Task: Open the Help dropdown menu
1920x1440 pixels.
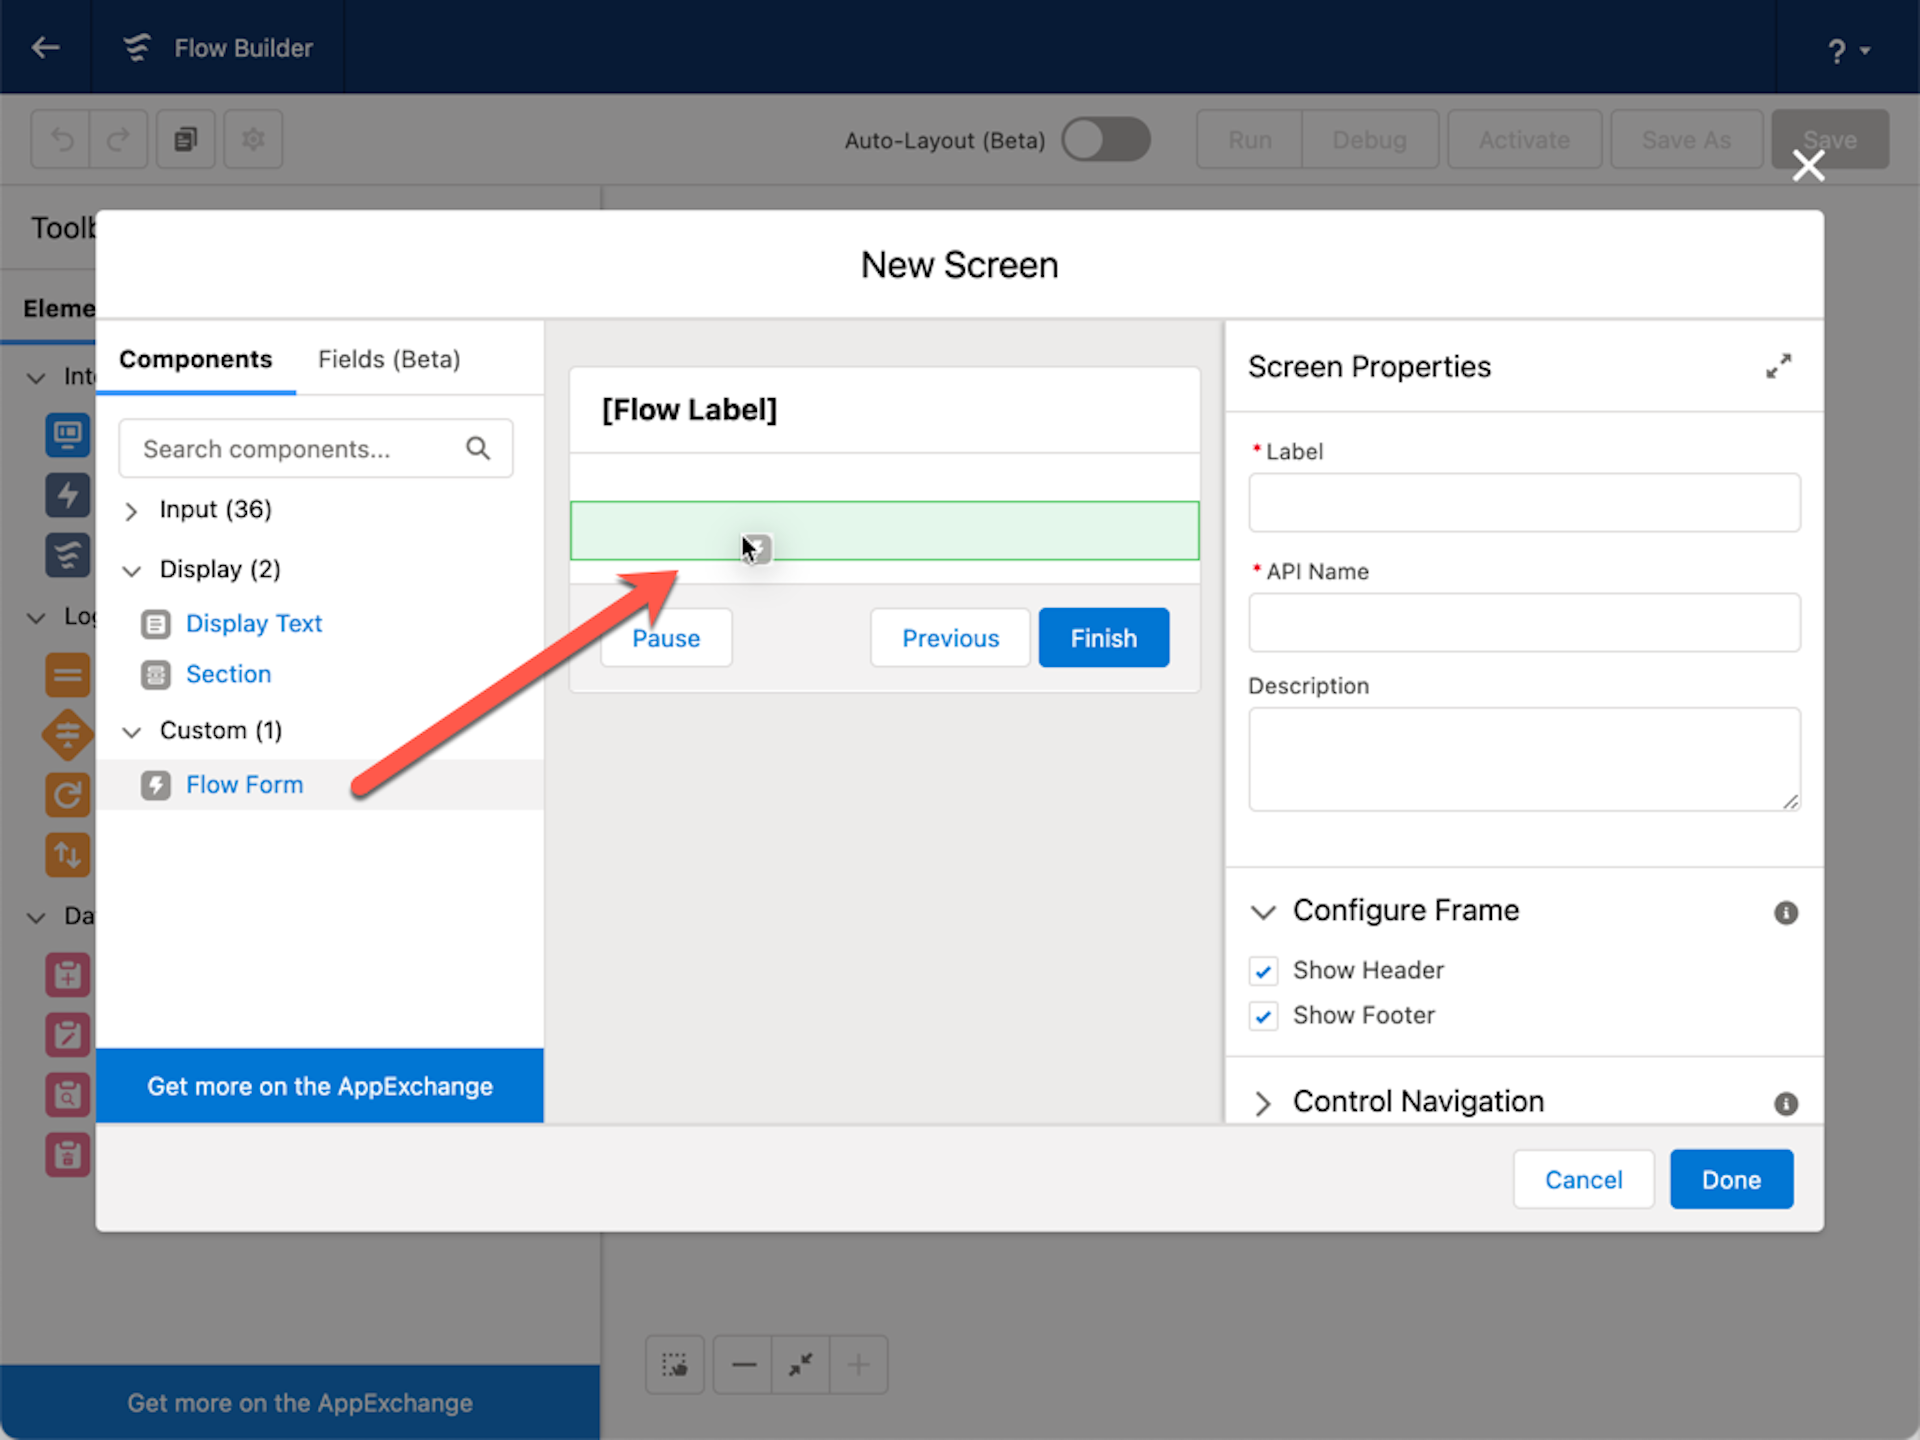Action: [x=1845, y=50]
